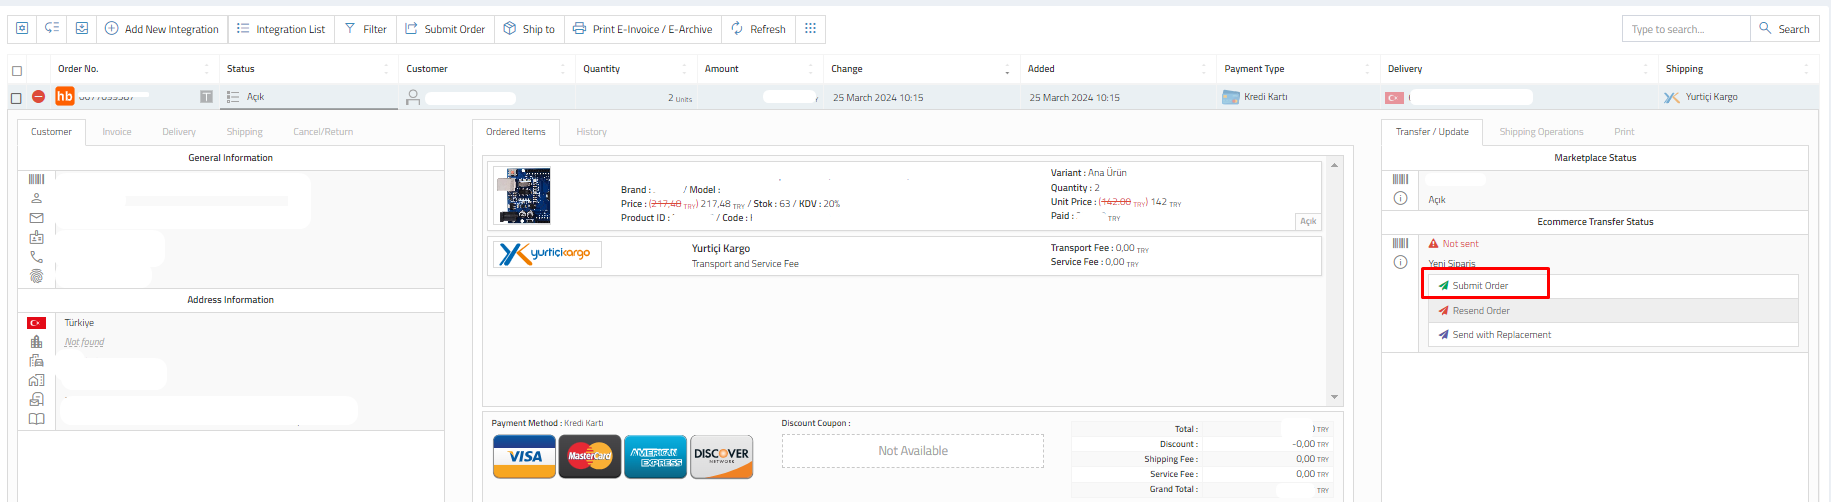Switch to the Invoice tab
The height and width of the screenshot is (502, 1831).
click(x=116, y=132)
